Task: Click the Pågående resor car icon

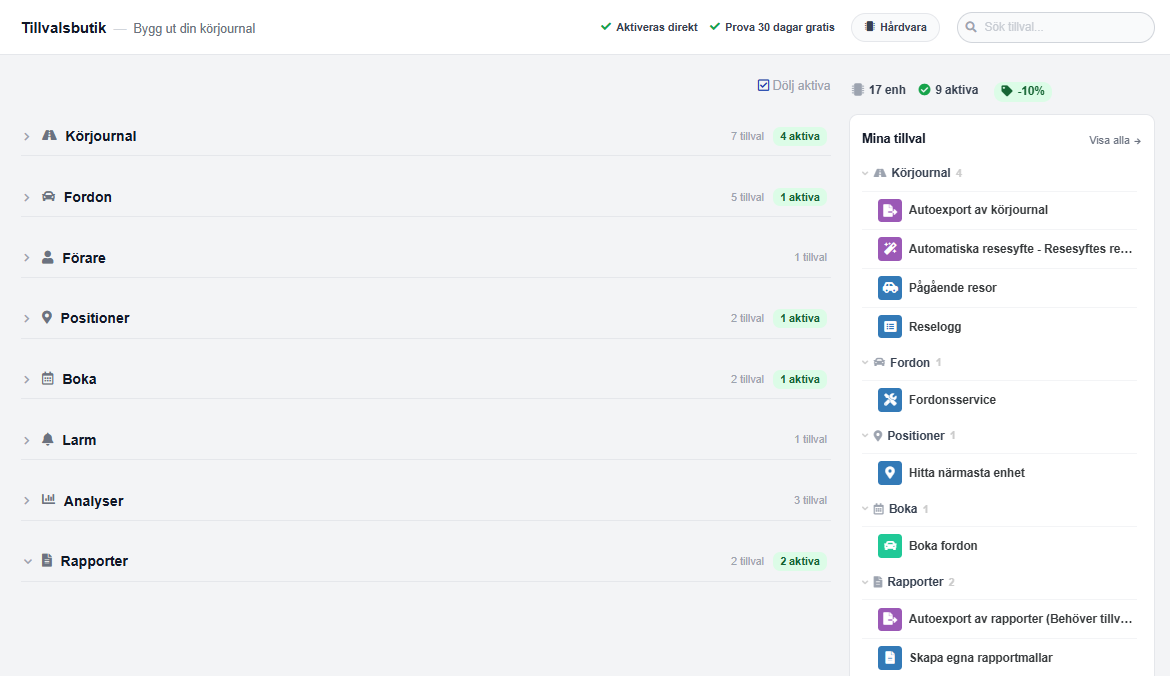Action: point(889,288)
